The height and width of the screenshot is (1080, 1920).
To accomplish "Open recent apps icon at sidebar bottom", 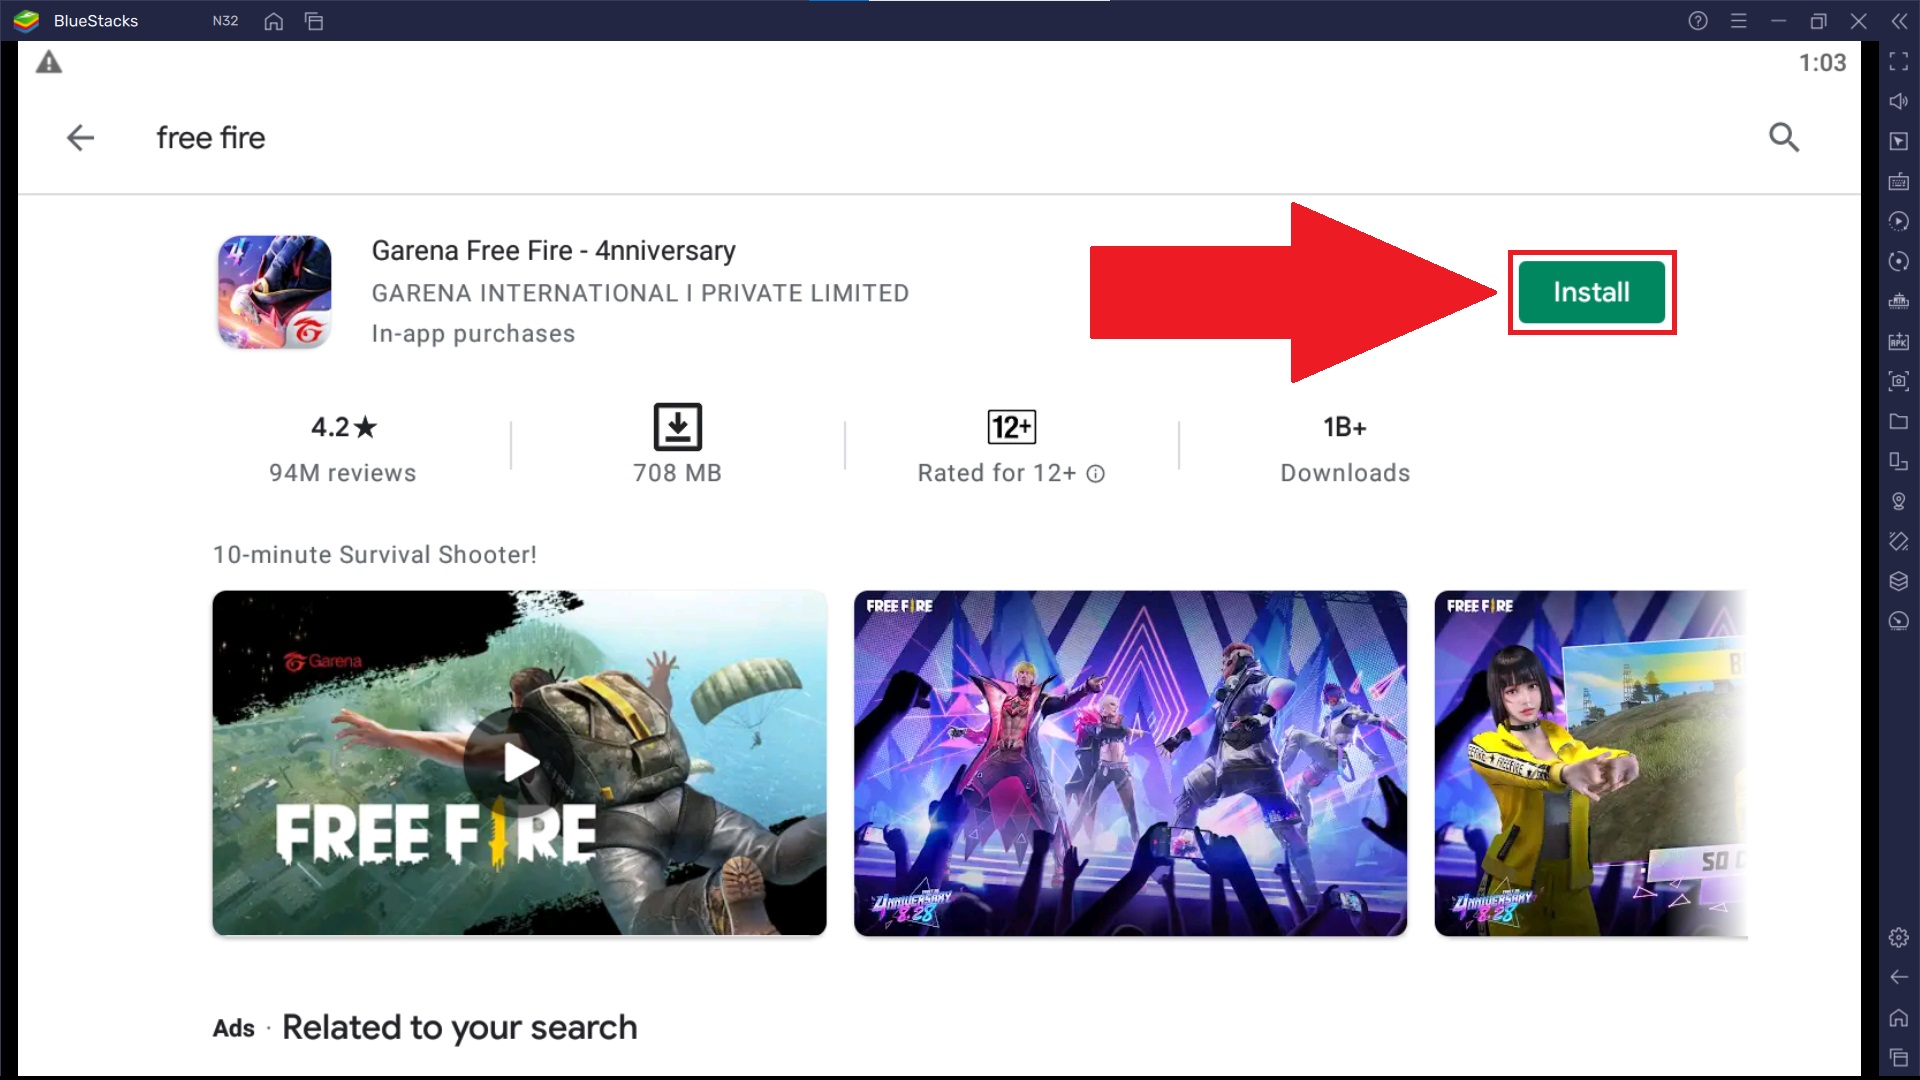I will click(x=1898, y=1058).
